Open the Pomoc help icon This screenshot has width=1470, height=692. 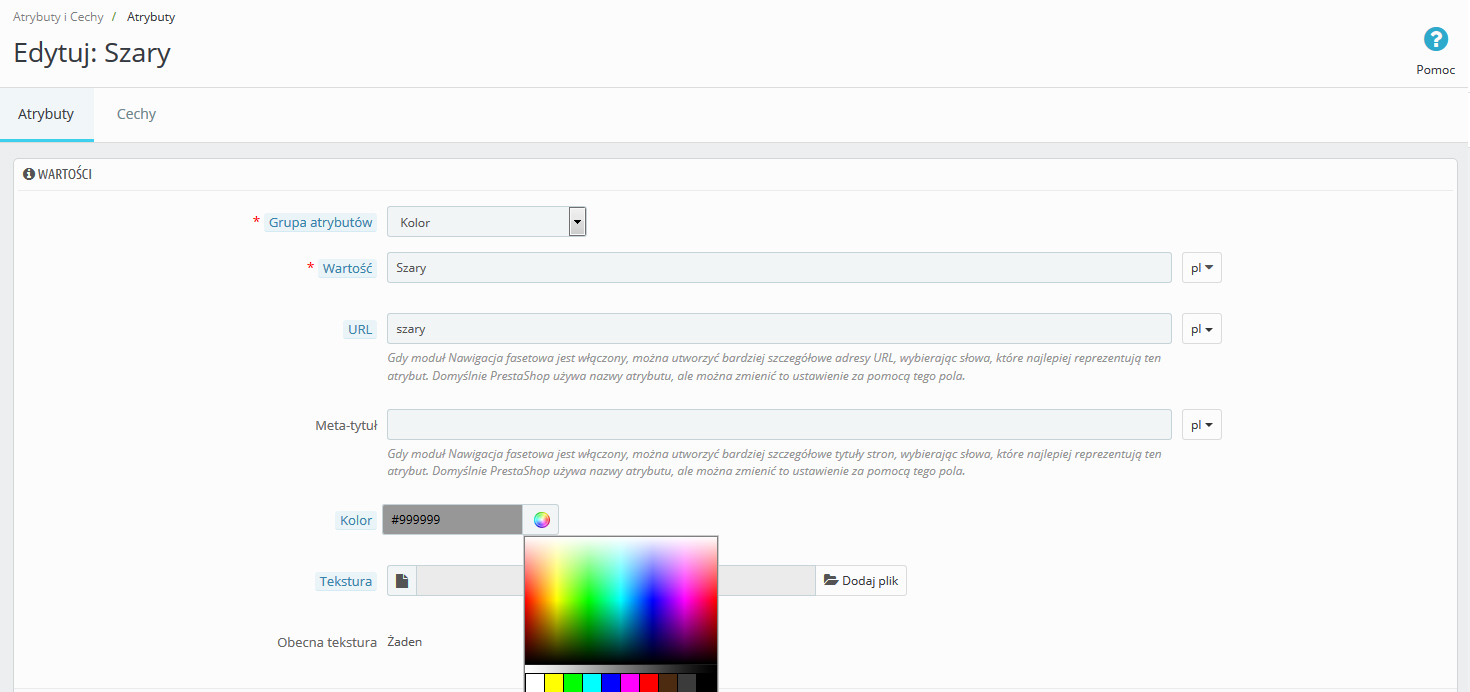coord(1435,40)
